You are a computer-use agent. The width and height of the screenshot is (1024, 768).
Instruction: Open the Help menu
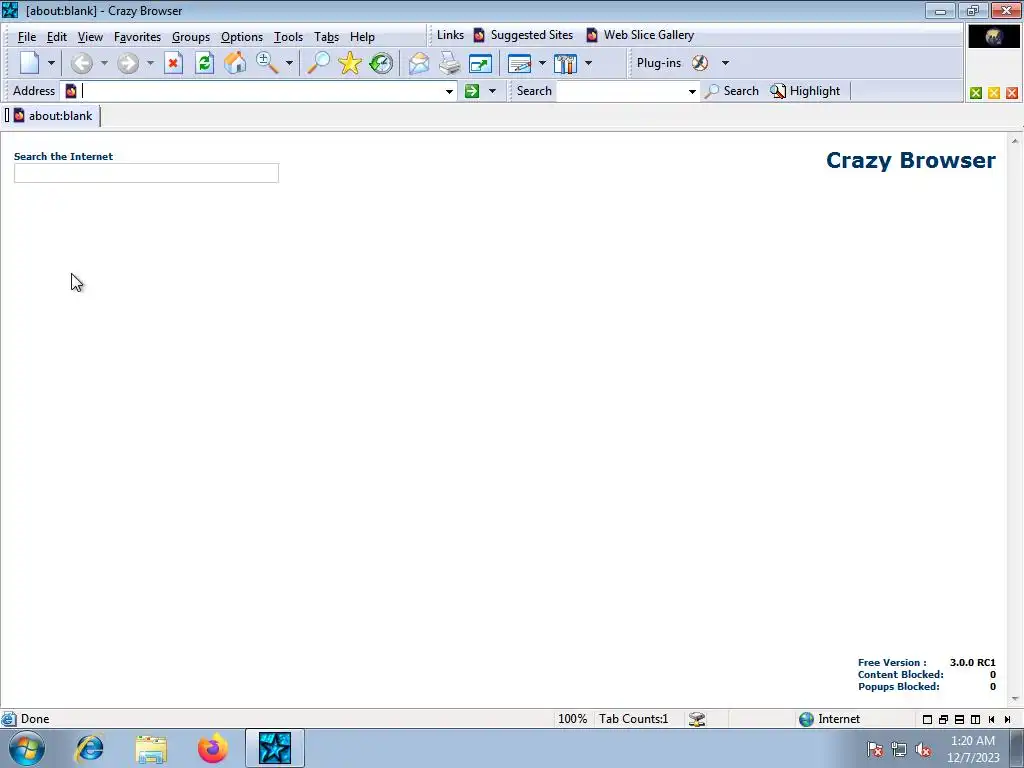coord(362,37)
